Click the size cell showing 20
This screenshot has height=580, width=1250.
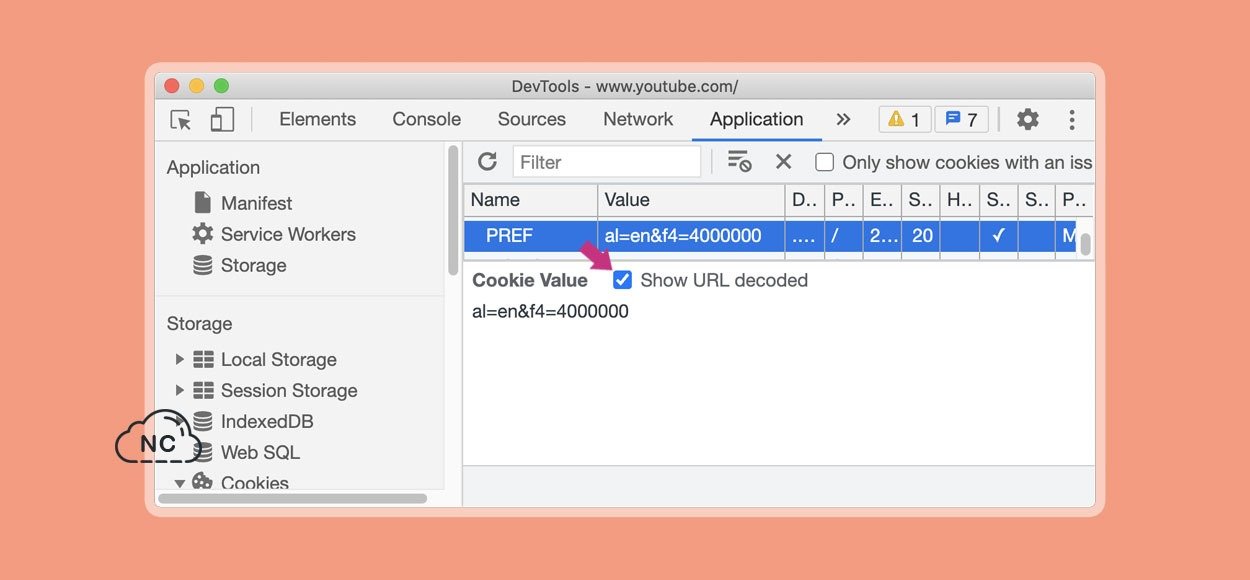pos(921,236)
